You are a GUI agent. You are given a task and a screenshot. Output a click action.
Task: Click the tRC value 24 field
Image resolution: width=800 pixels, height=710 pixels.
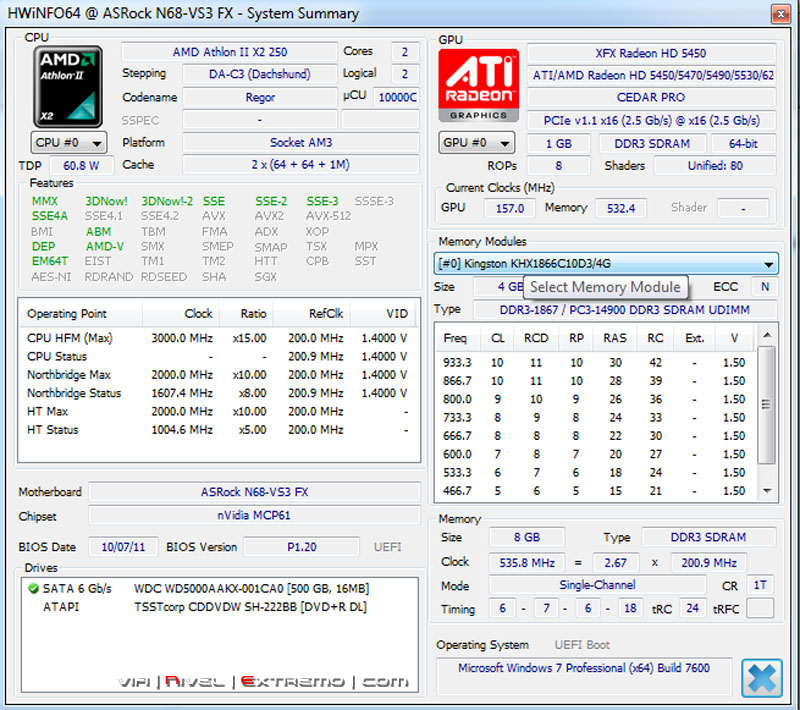tap(692, 608)
